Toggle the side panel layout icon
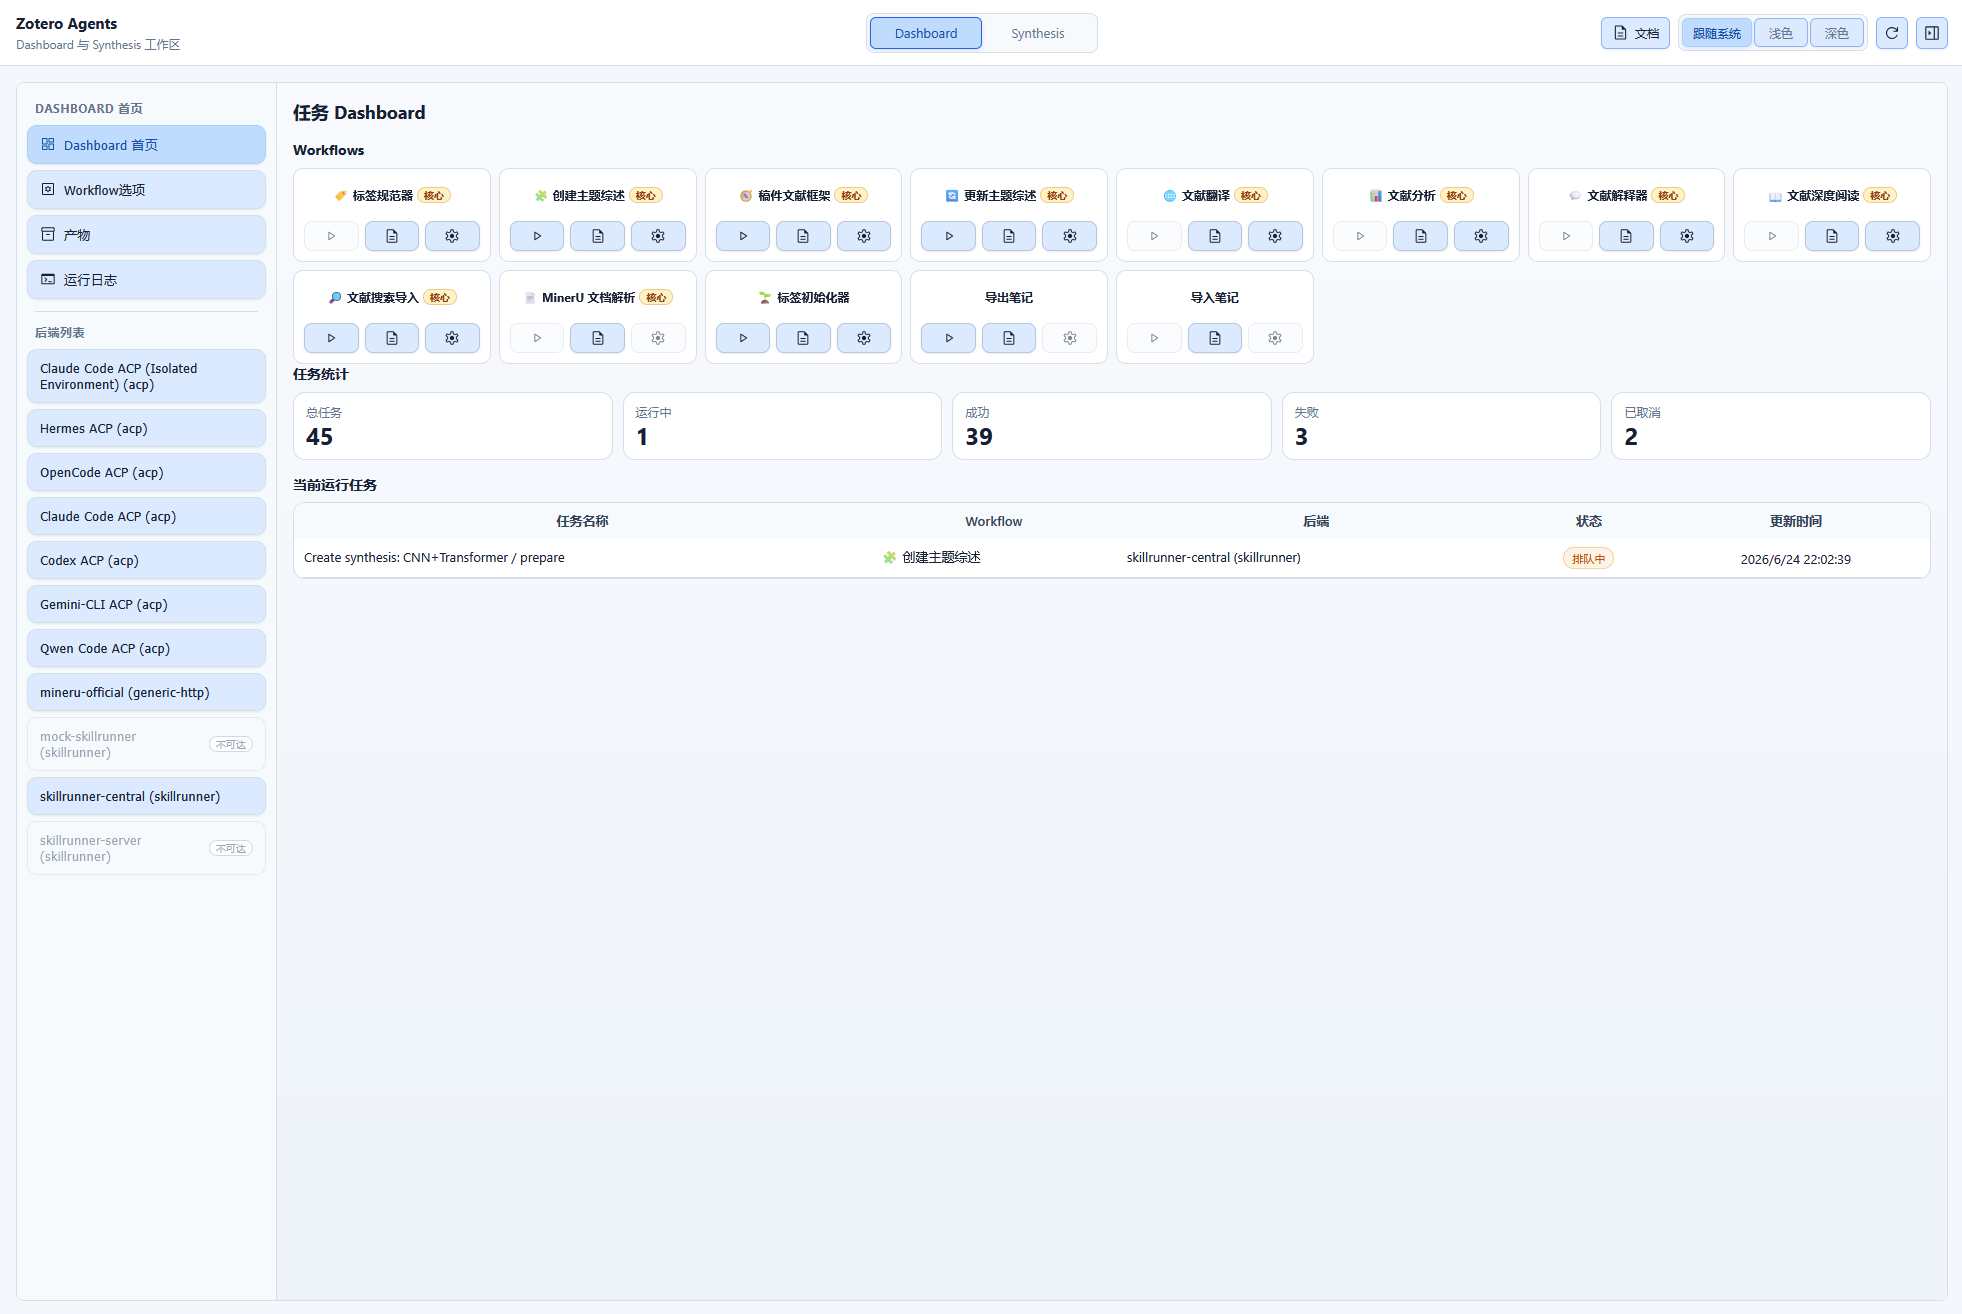The width and height of the screenshot is (1962, 1314). (1932, 33)
